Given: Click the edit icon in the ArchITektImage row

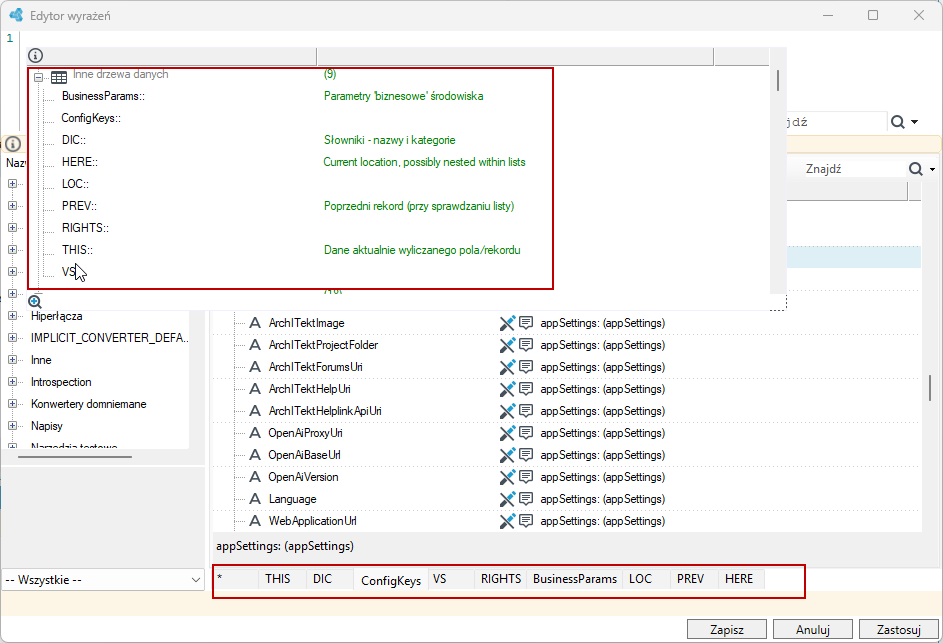Looking at the screenshot, I should [x=508, y=324].
